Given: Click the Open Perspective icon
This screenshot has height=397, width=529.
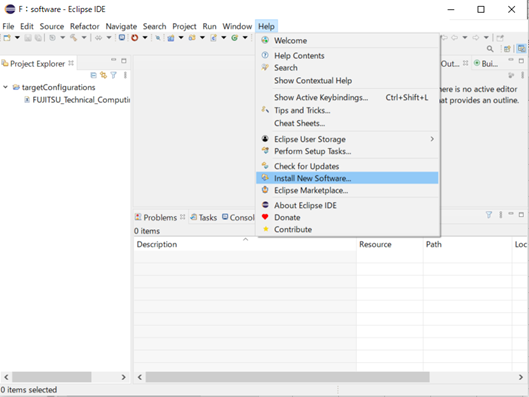Looking at the screenshot, I should [x=507, y=49].
